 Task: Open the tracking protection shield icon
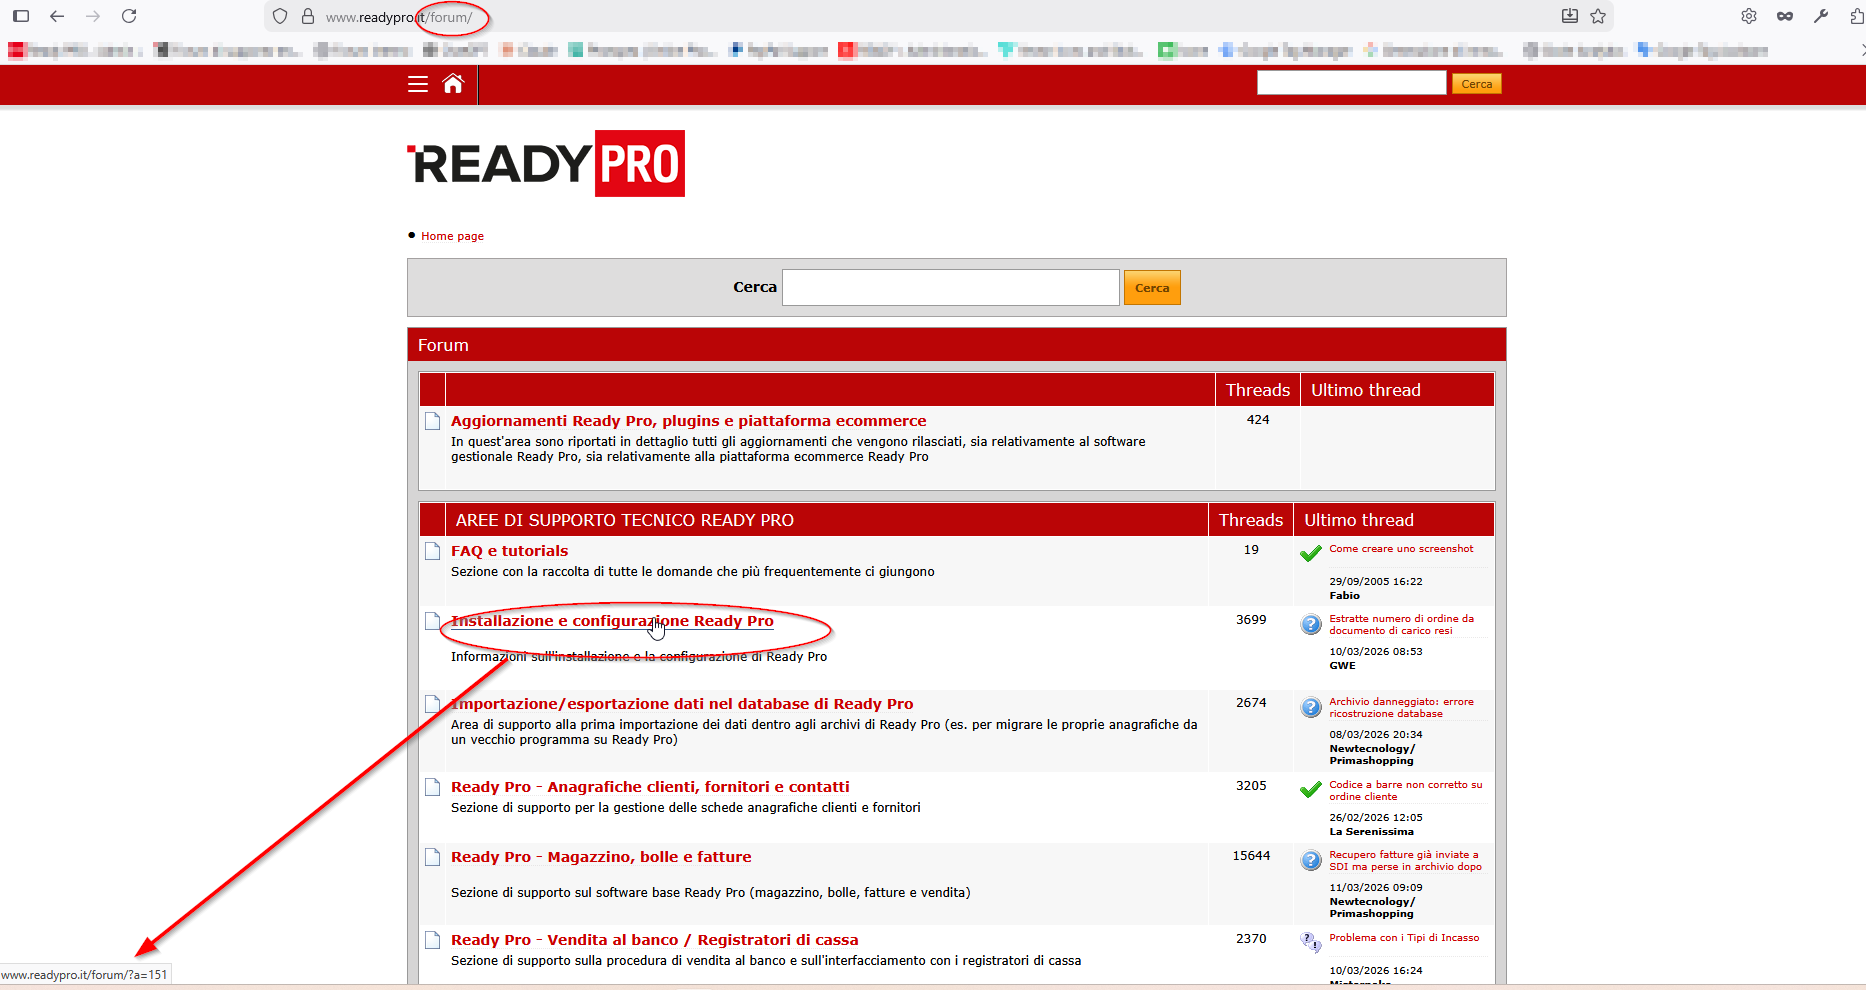(280, 16)
